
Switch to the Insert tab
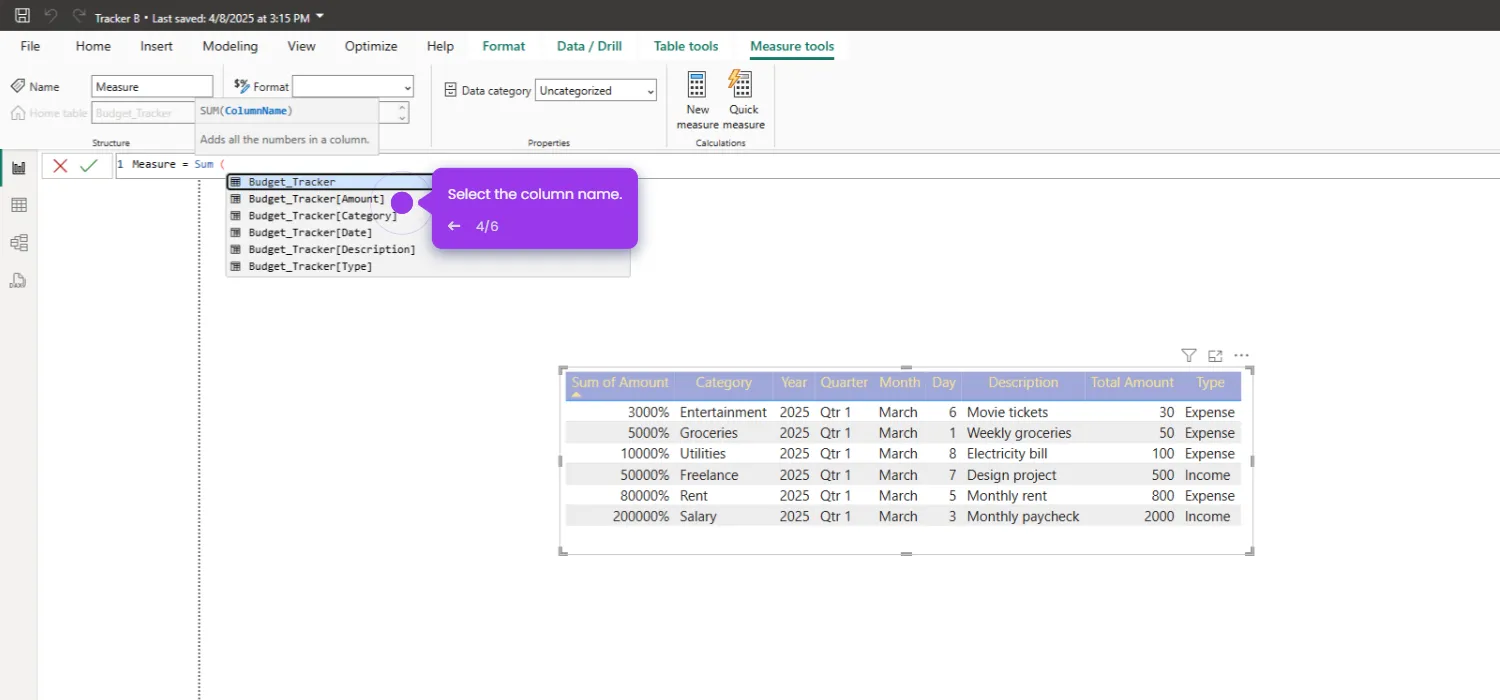click(156, 46)
